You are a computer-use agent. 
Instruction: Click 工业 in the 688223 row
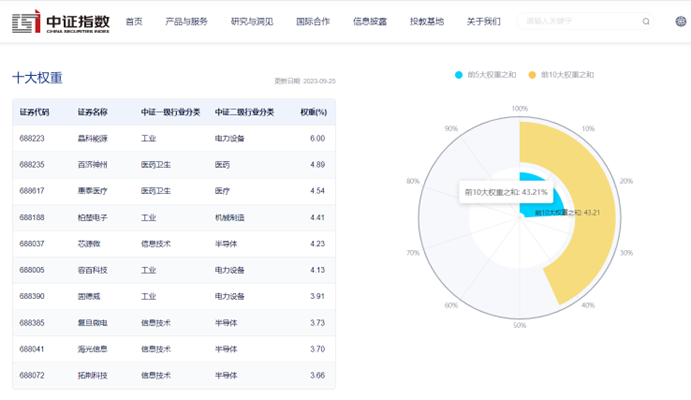[149, 138]
